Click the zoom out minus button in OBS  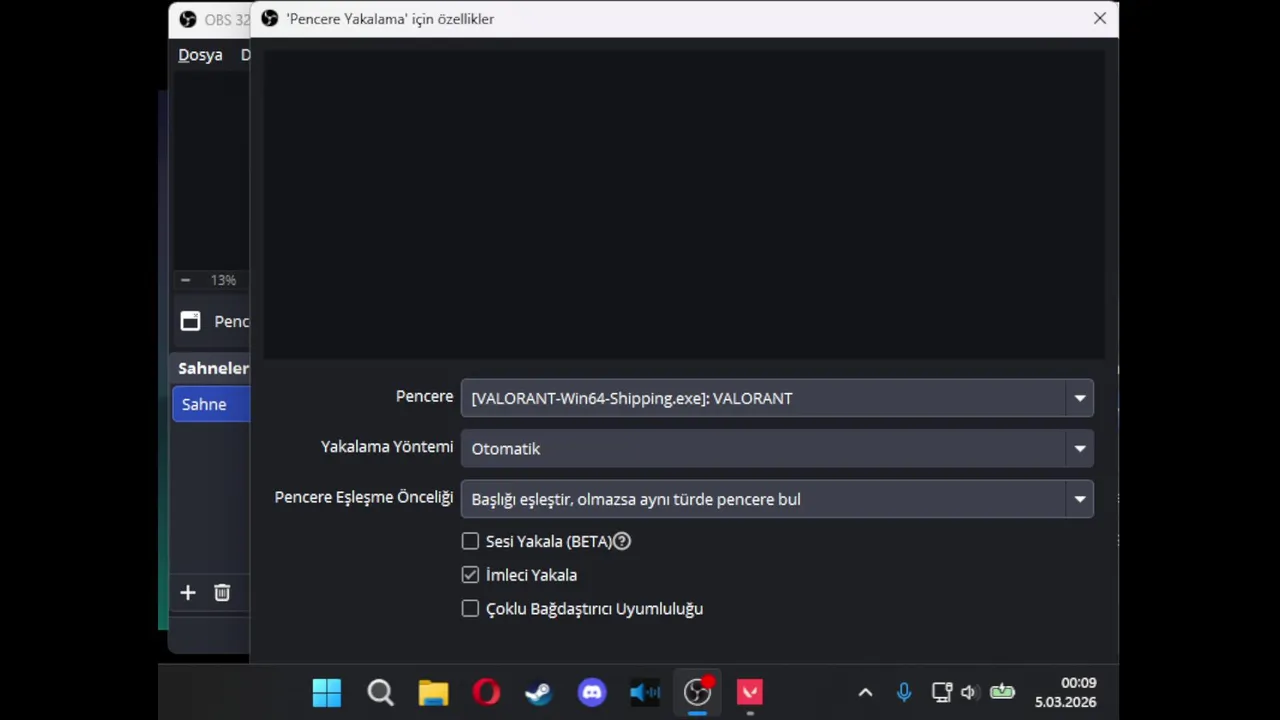click(x=185, y=280)
